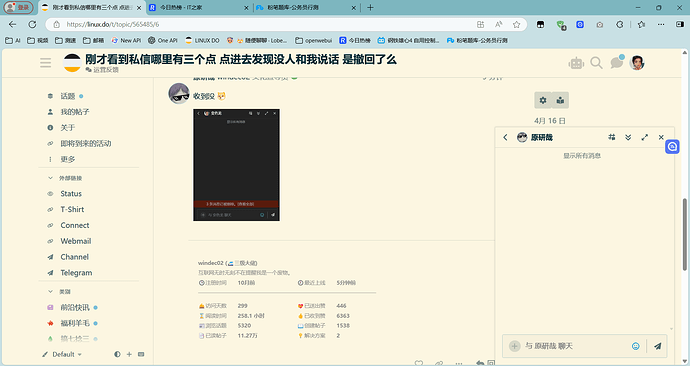Click the 登录 profile button
690x366 pixels.
point(18,7)
